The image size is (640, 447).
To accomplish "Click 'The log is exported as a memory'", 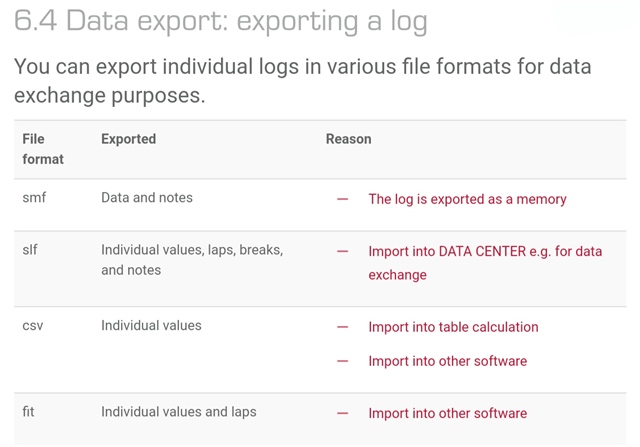I will tap(467, 199).
